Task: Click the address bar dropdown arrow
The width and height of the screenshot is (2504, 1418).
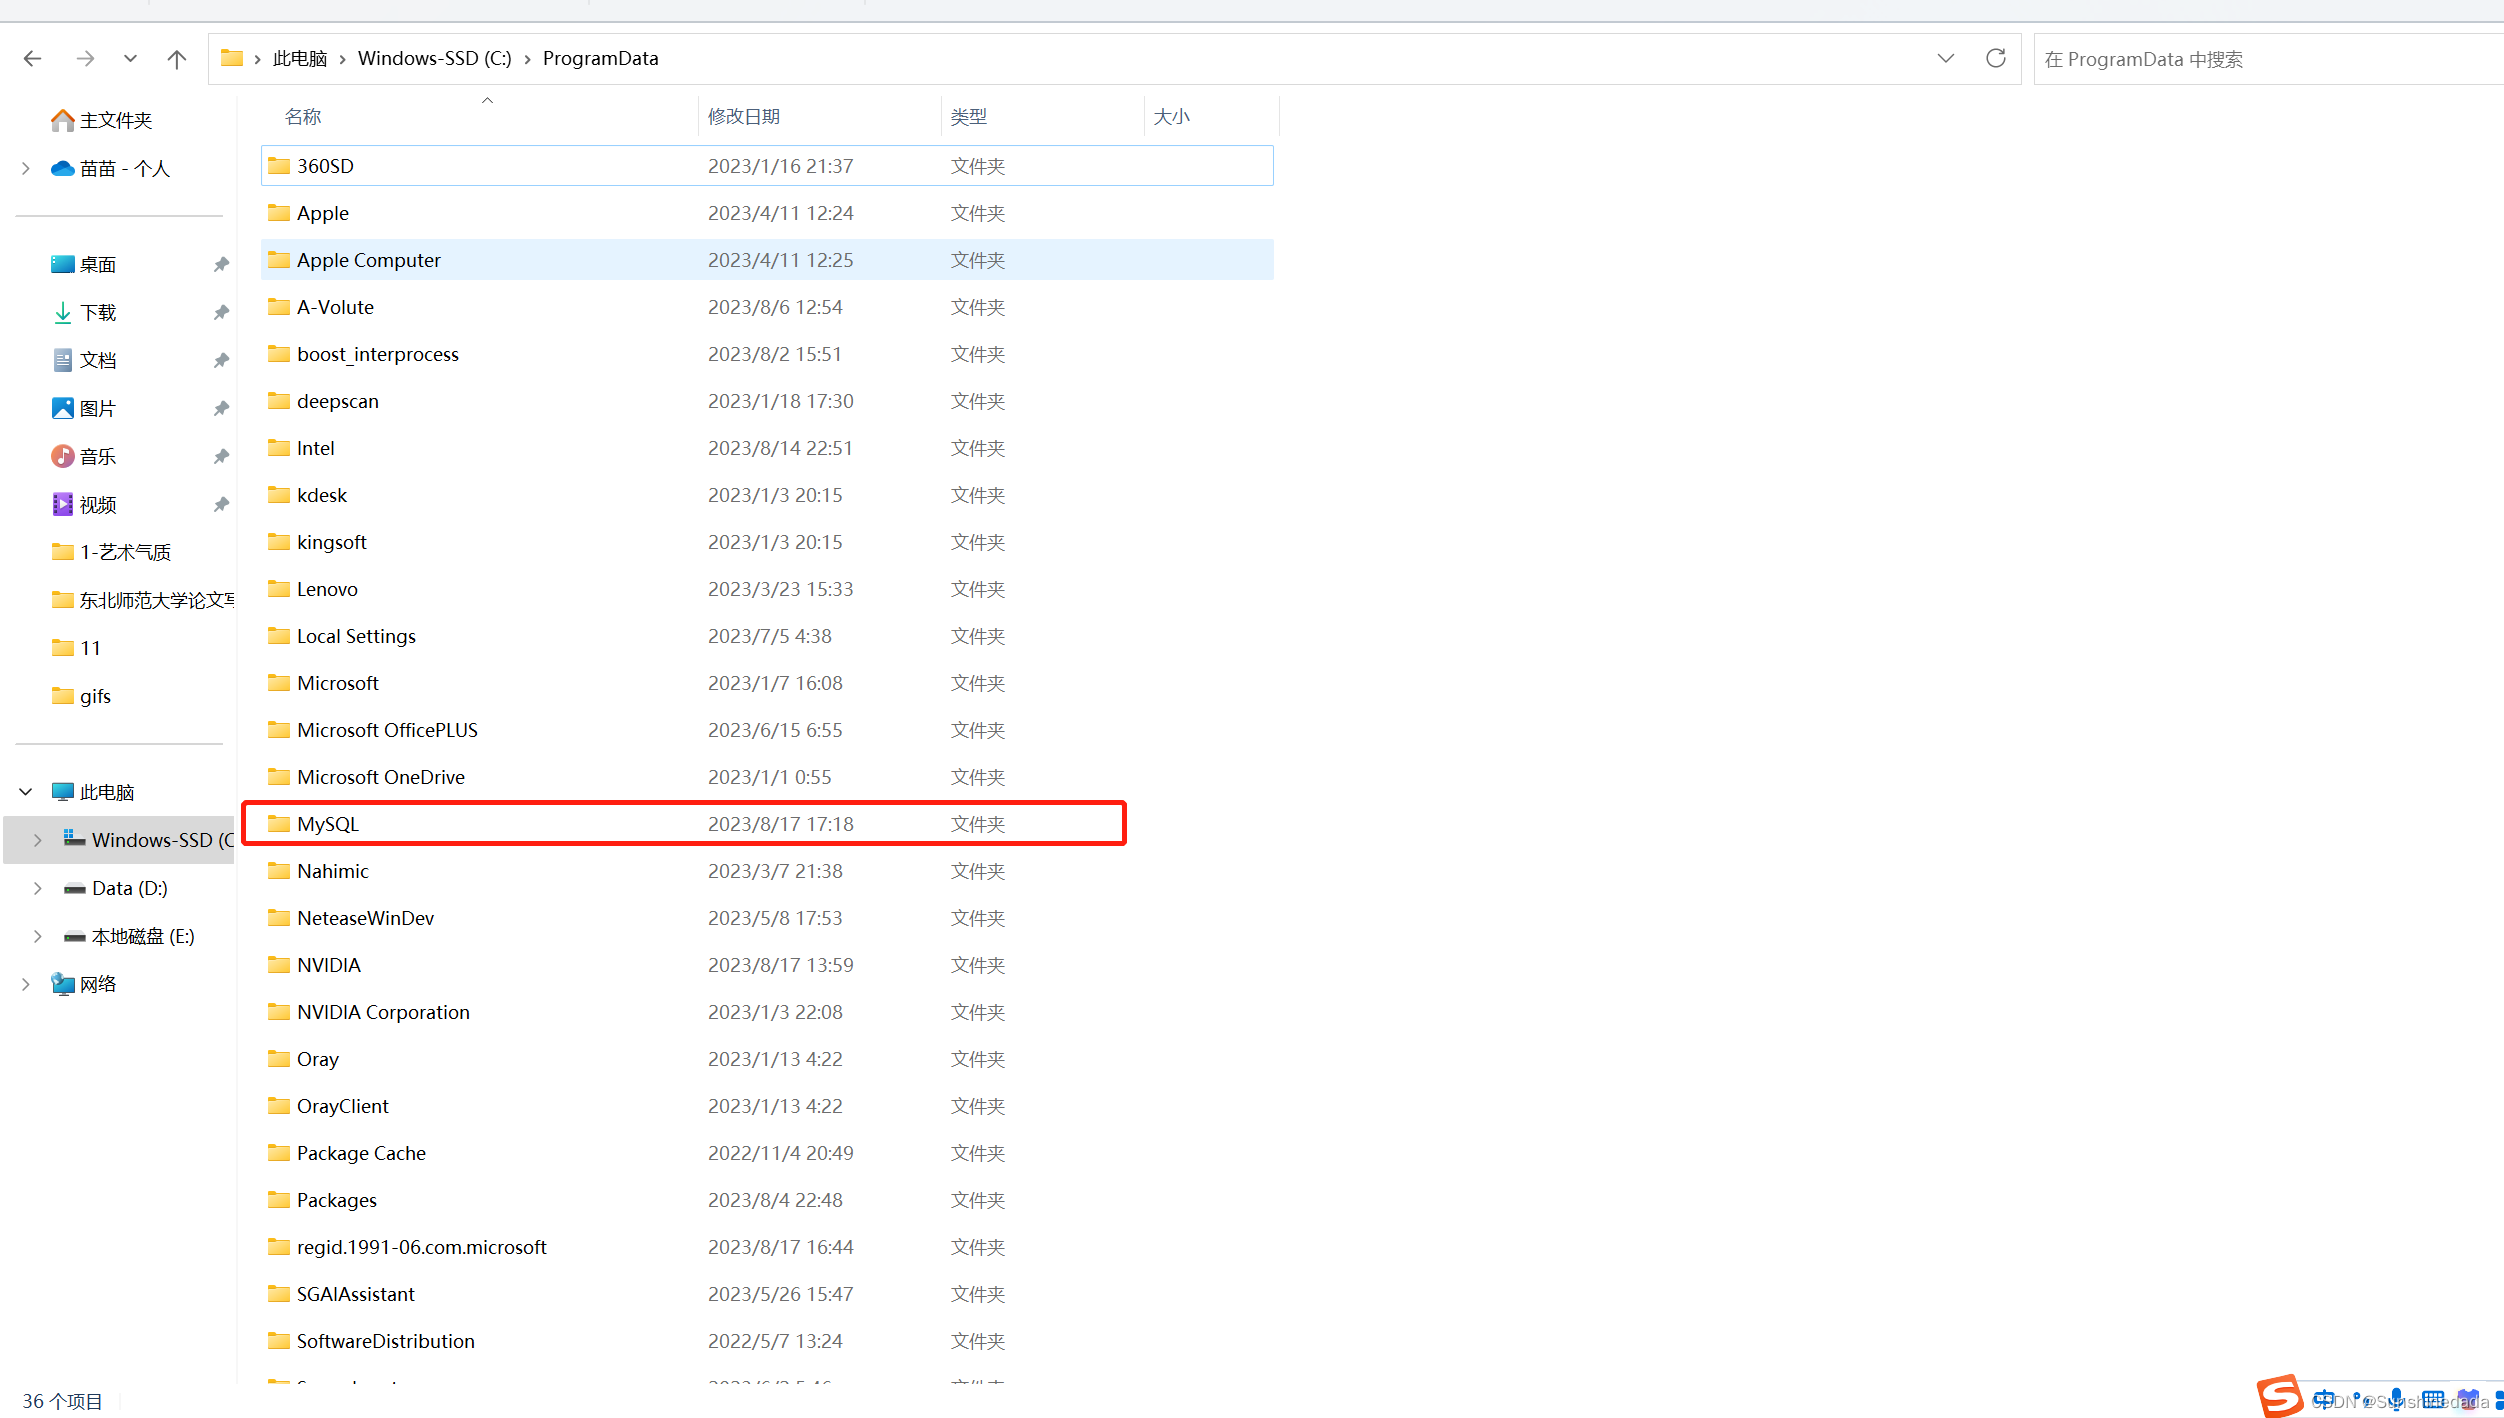Action: [1945, 58]
